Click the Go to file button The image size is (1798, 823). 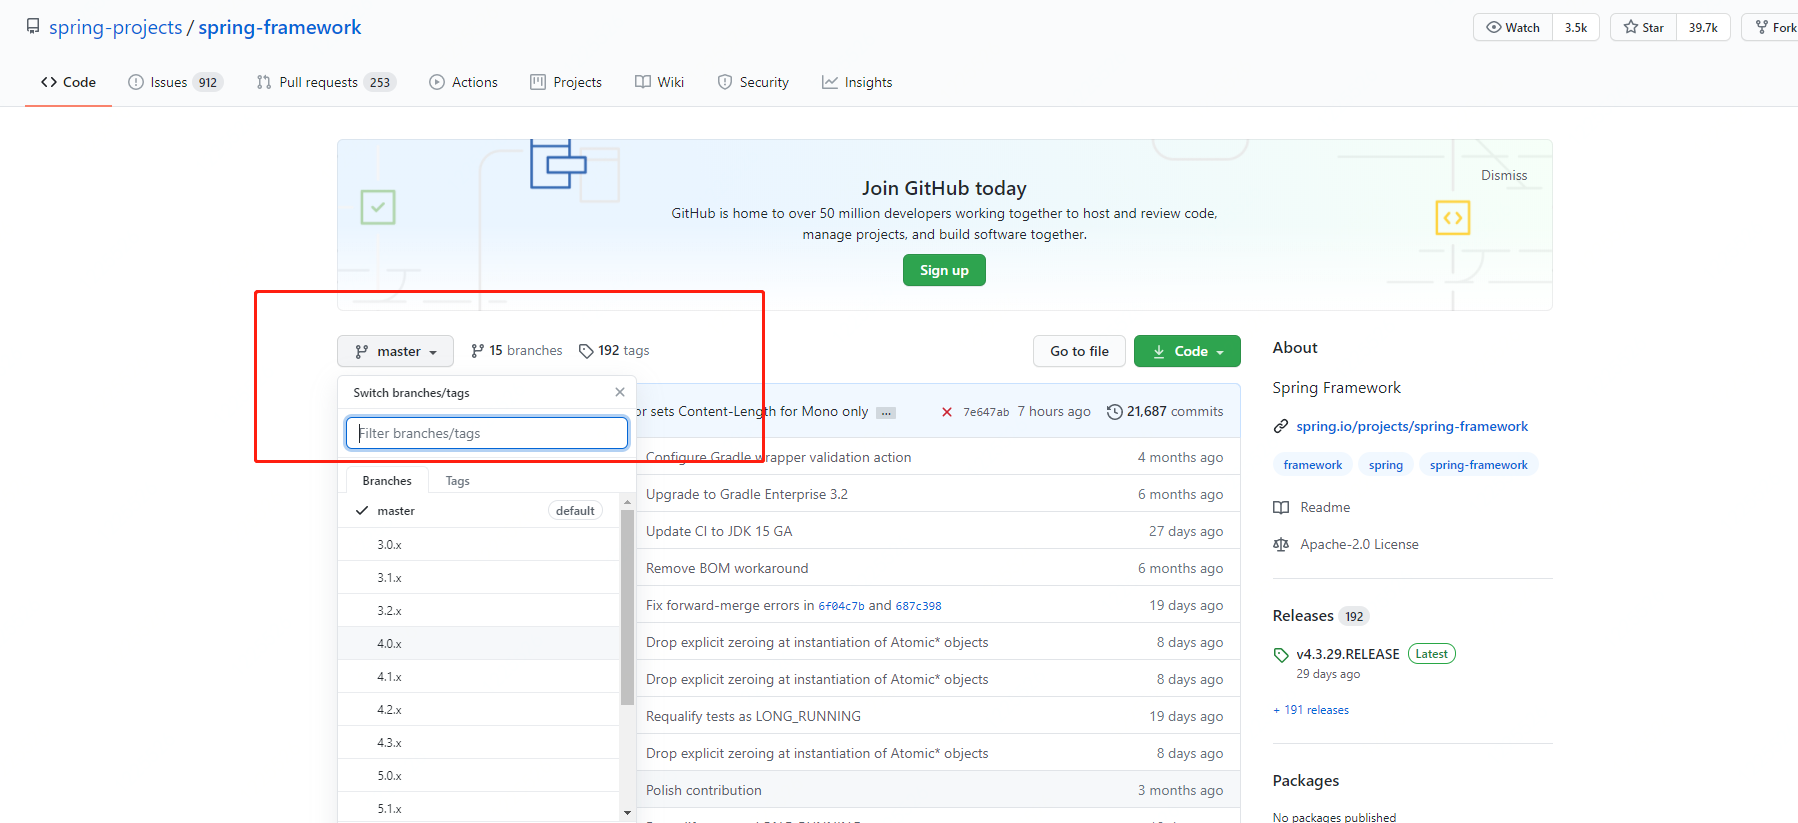point(1079,351)
